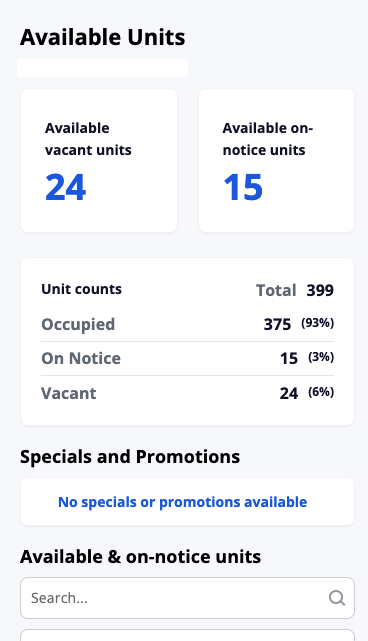
Task: Select the Vacant row label
Action: coord(69,393)
